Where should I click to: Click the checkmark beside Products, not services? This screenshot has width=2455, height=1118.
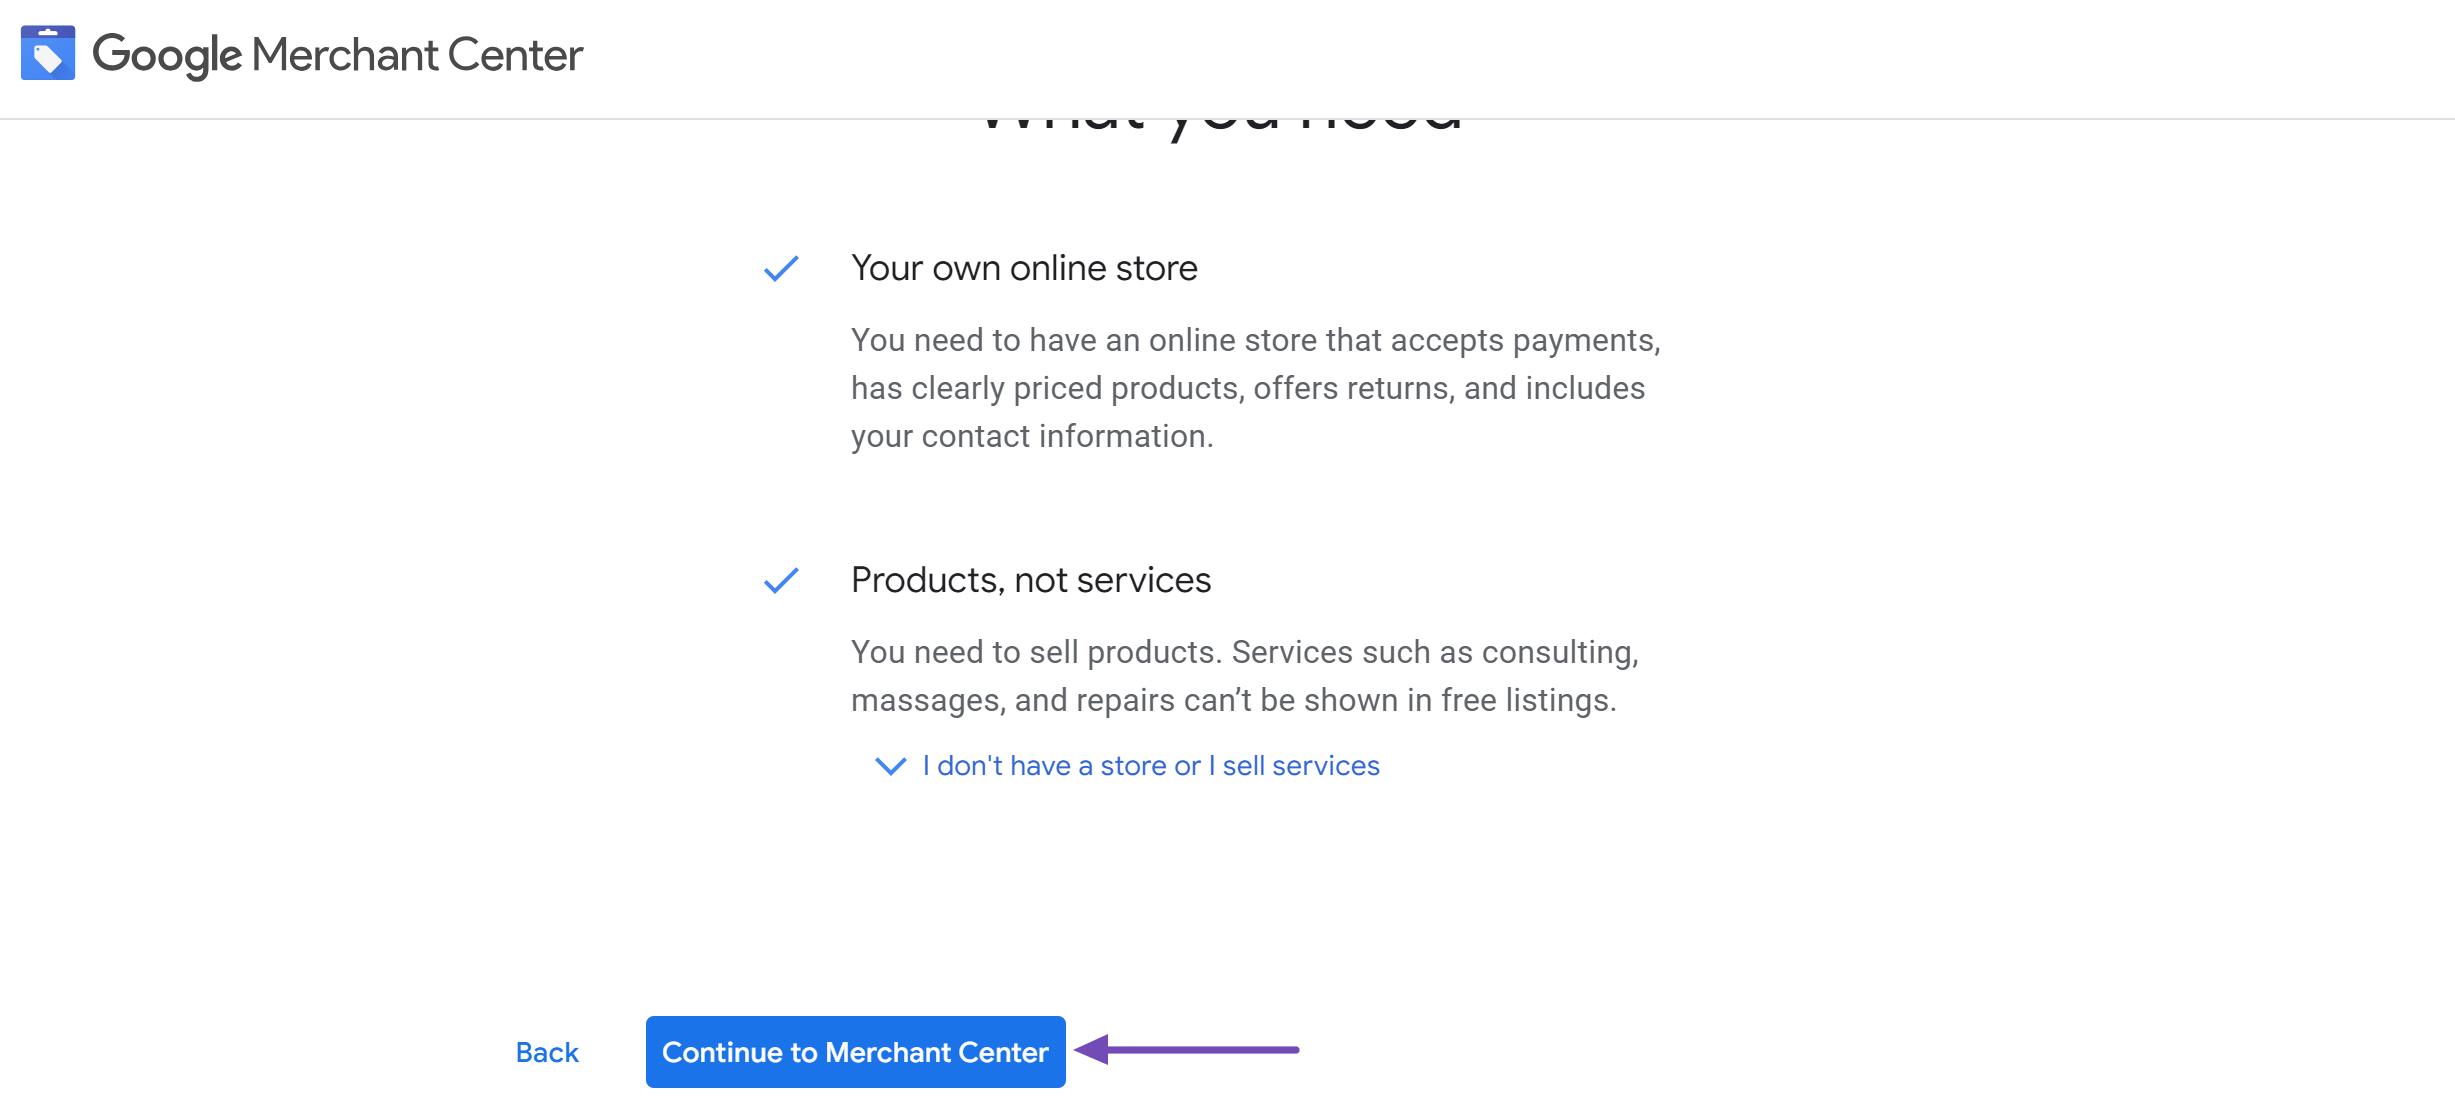(781, 580)
